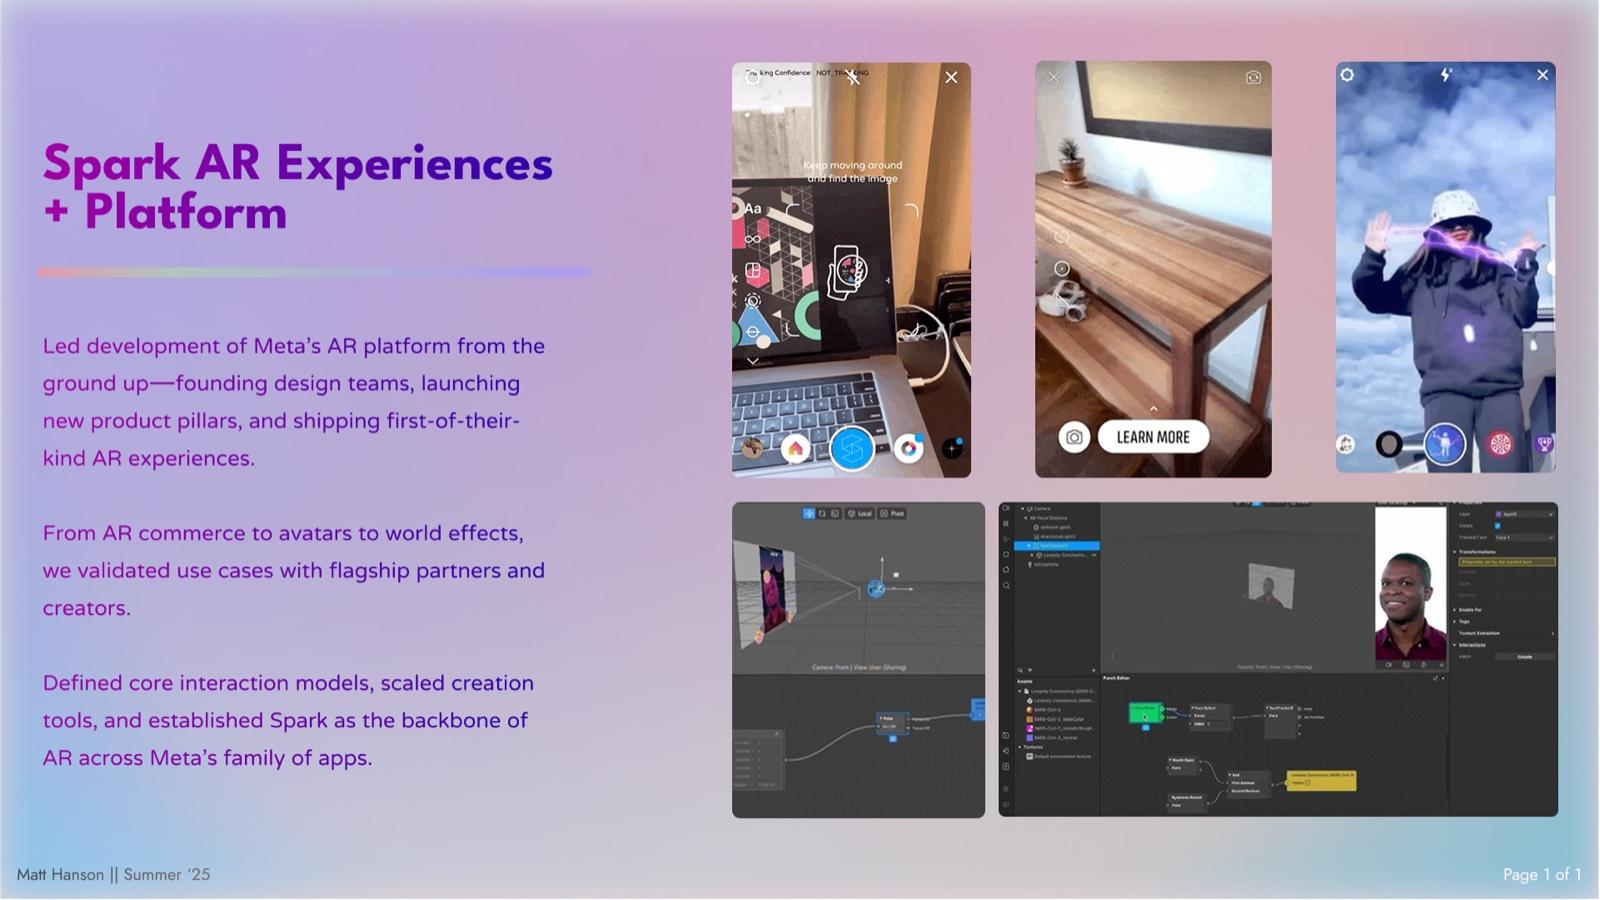Viewport: 1600px width, 900px height.
Task: Click the yellow material patch node
Action: point(1321,779)
